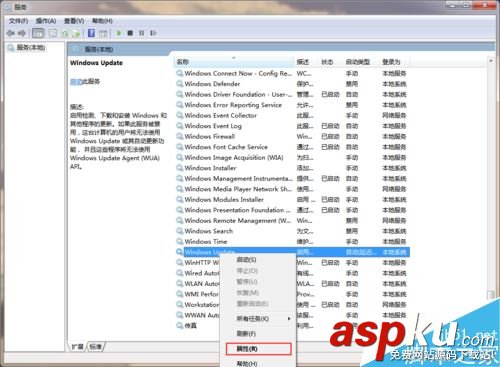
Task: Select 服务(本地) in the left tree pane
Action: tap(31, 48)
